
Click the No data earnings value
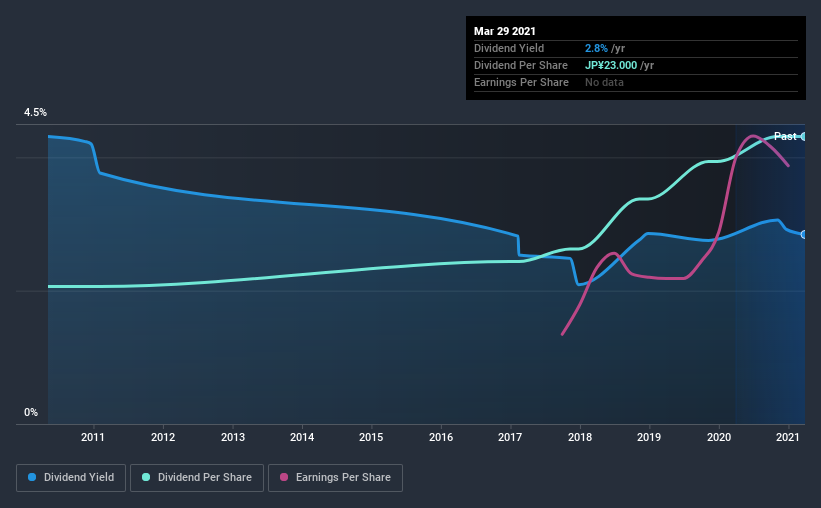pos(604,82)
